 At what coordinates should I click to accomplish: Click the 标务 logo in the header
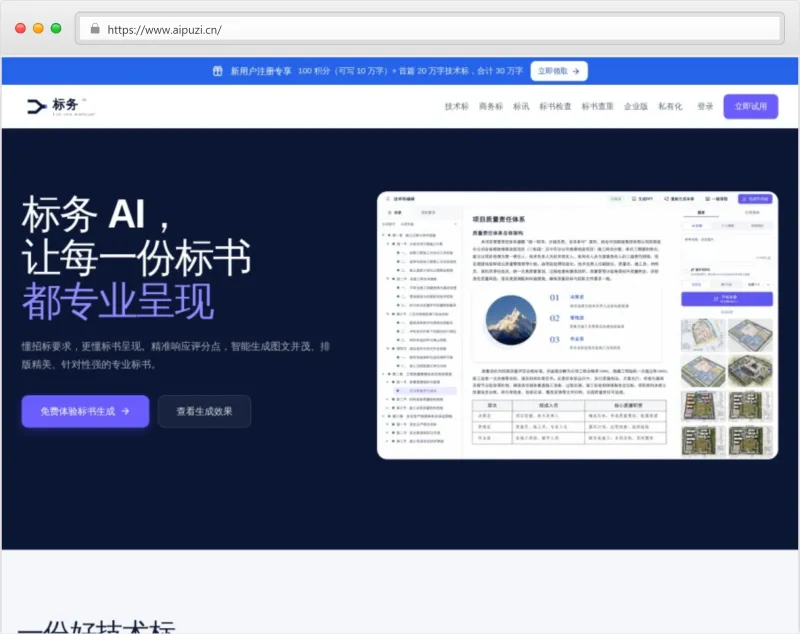pyautogui.click(x=60, y=106)
